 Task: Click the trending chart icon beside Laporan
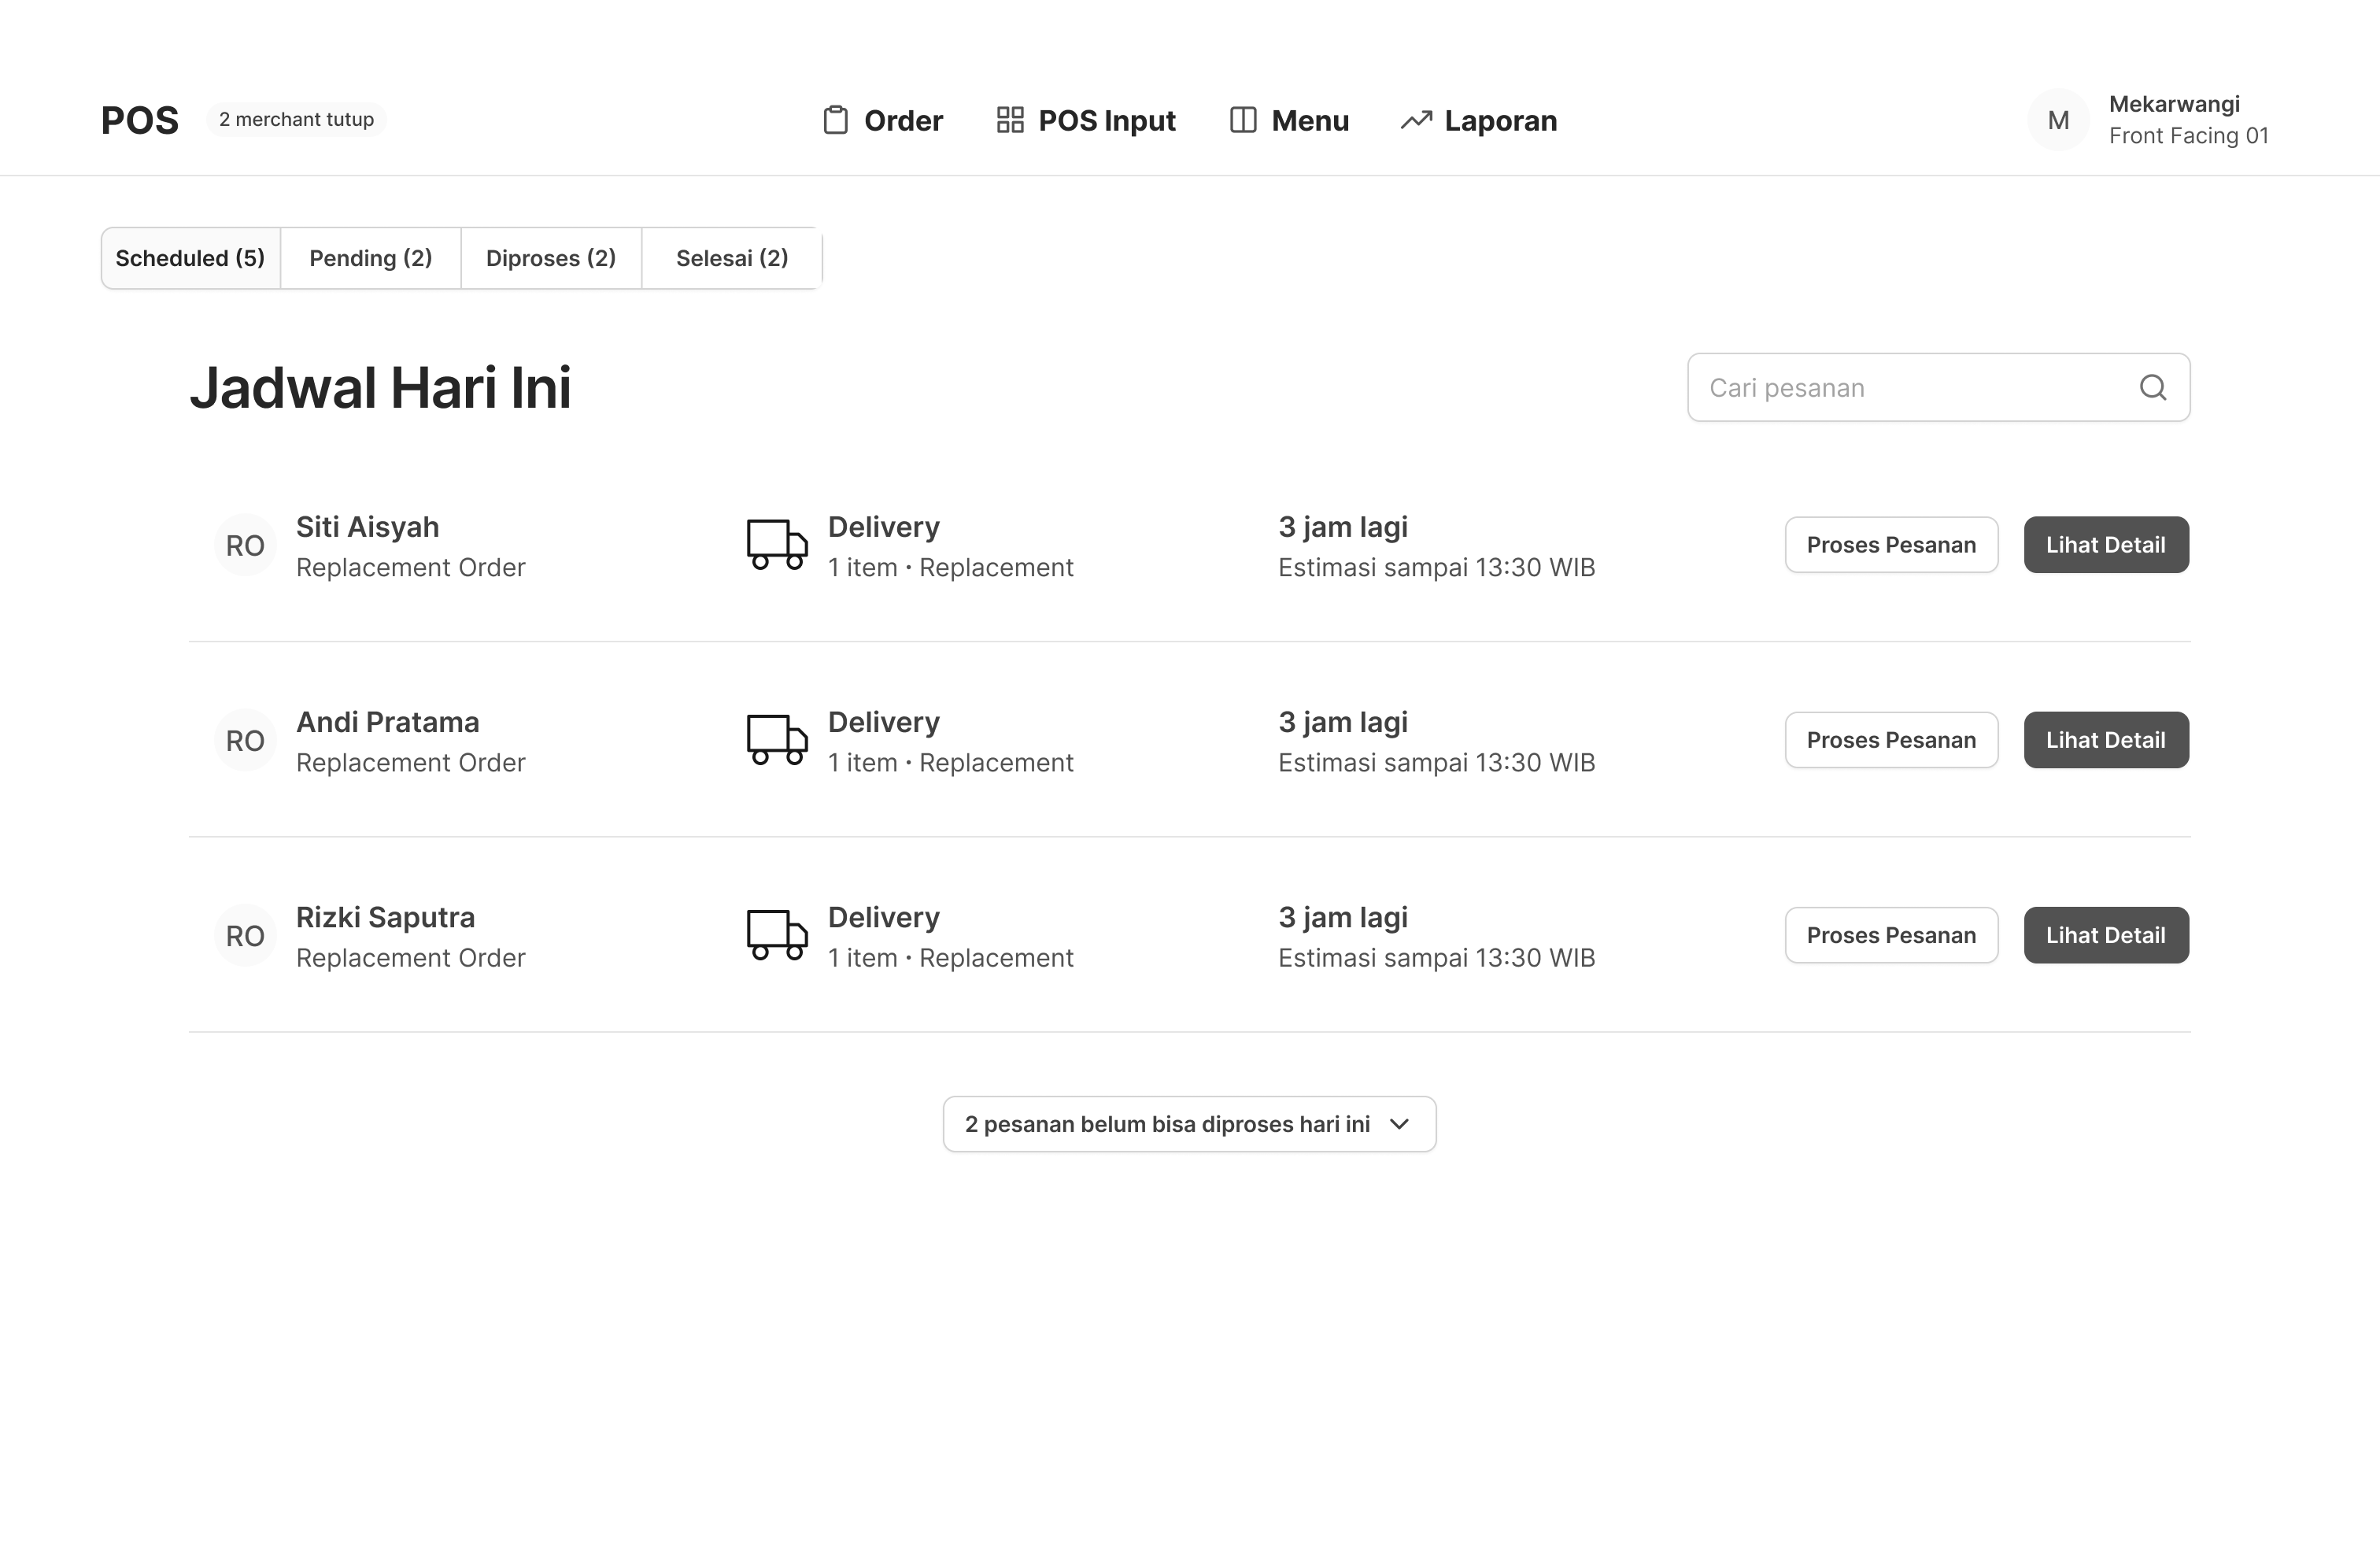pos(1416,120)
